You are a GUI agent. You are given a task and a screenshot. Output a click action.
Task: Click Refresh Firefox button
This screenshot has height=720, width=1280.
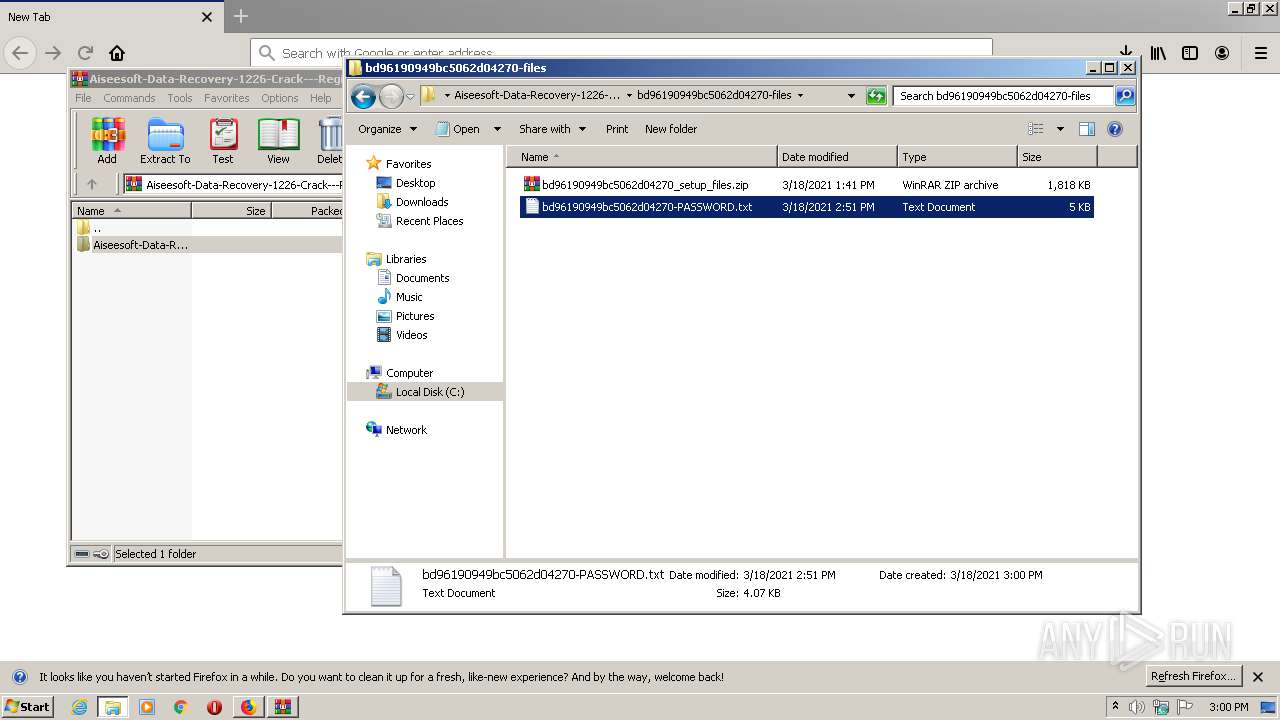click(x=1194, y=676)
